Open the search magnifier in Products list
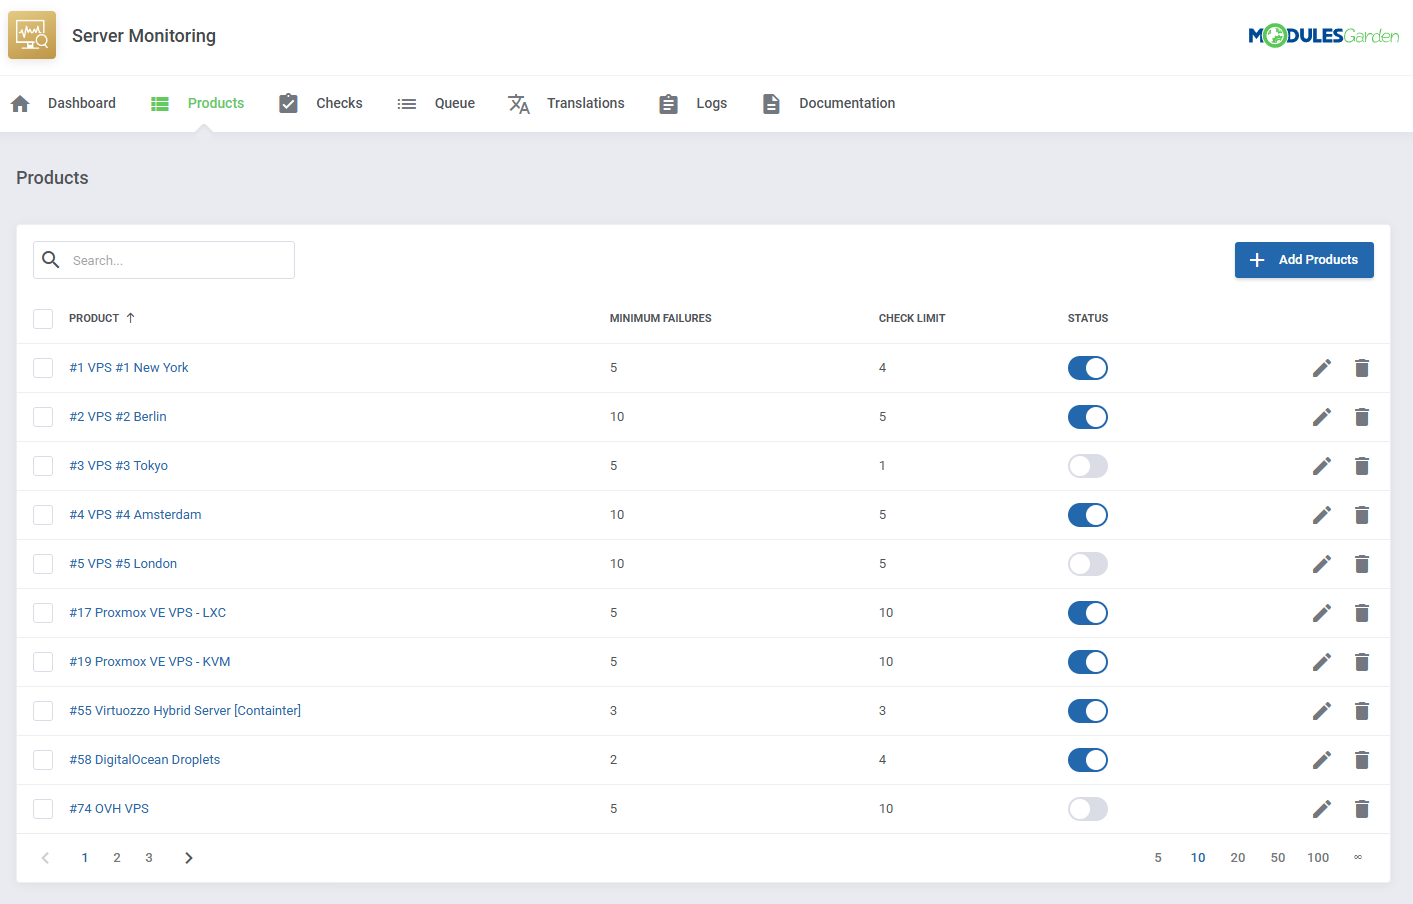 coord(50,259)
